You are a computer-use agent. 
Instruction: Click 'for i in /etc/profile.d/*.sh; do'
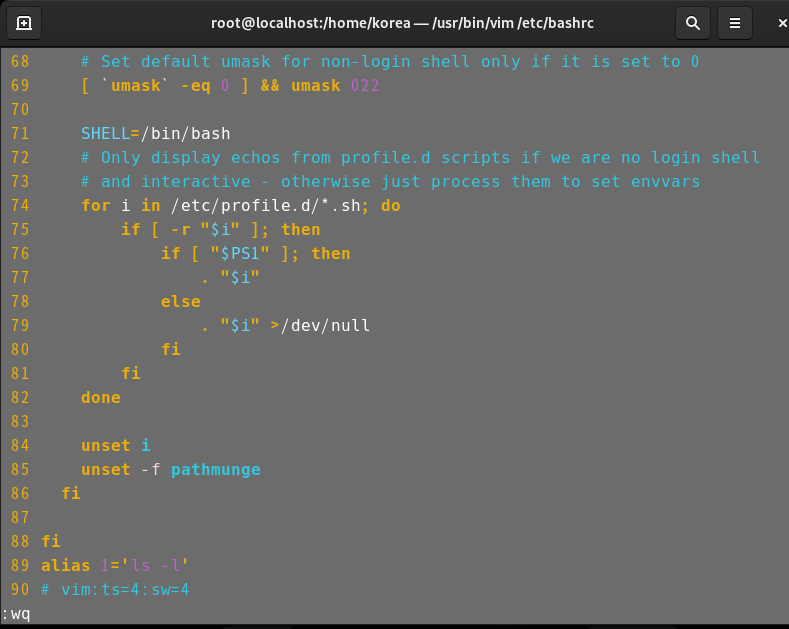pos(241,205)
